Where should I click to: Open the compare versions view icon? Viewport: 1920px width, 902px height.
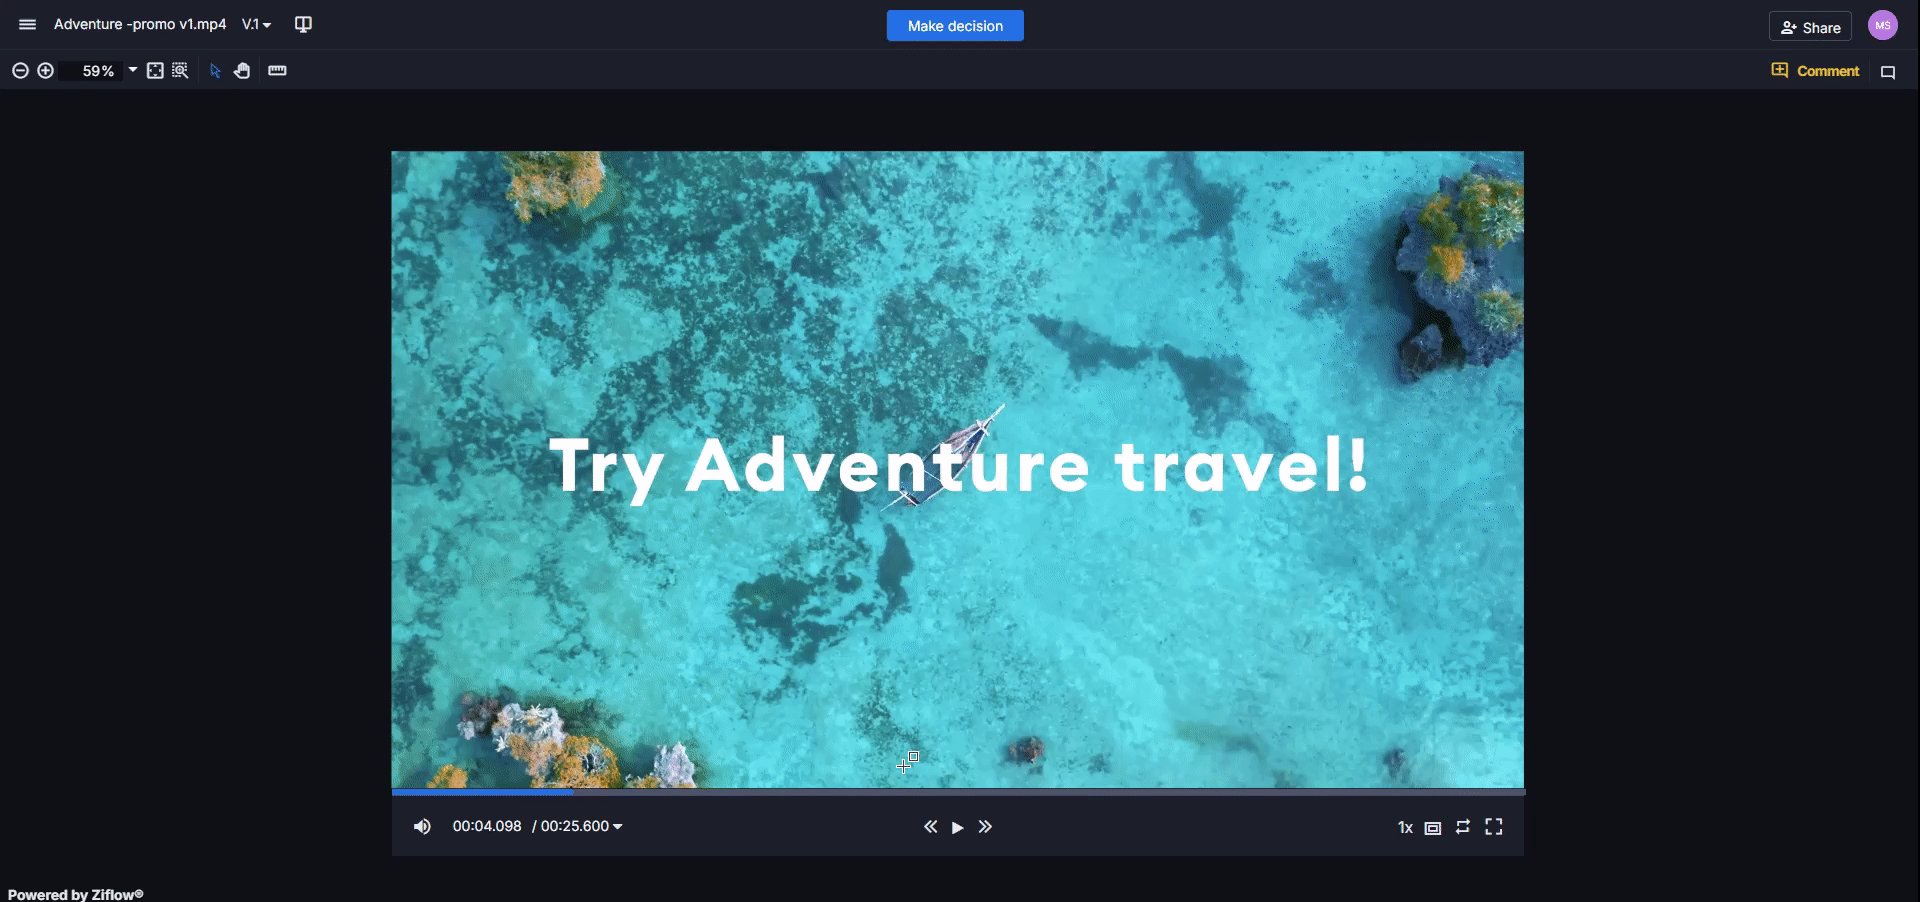(303, 24)
